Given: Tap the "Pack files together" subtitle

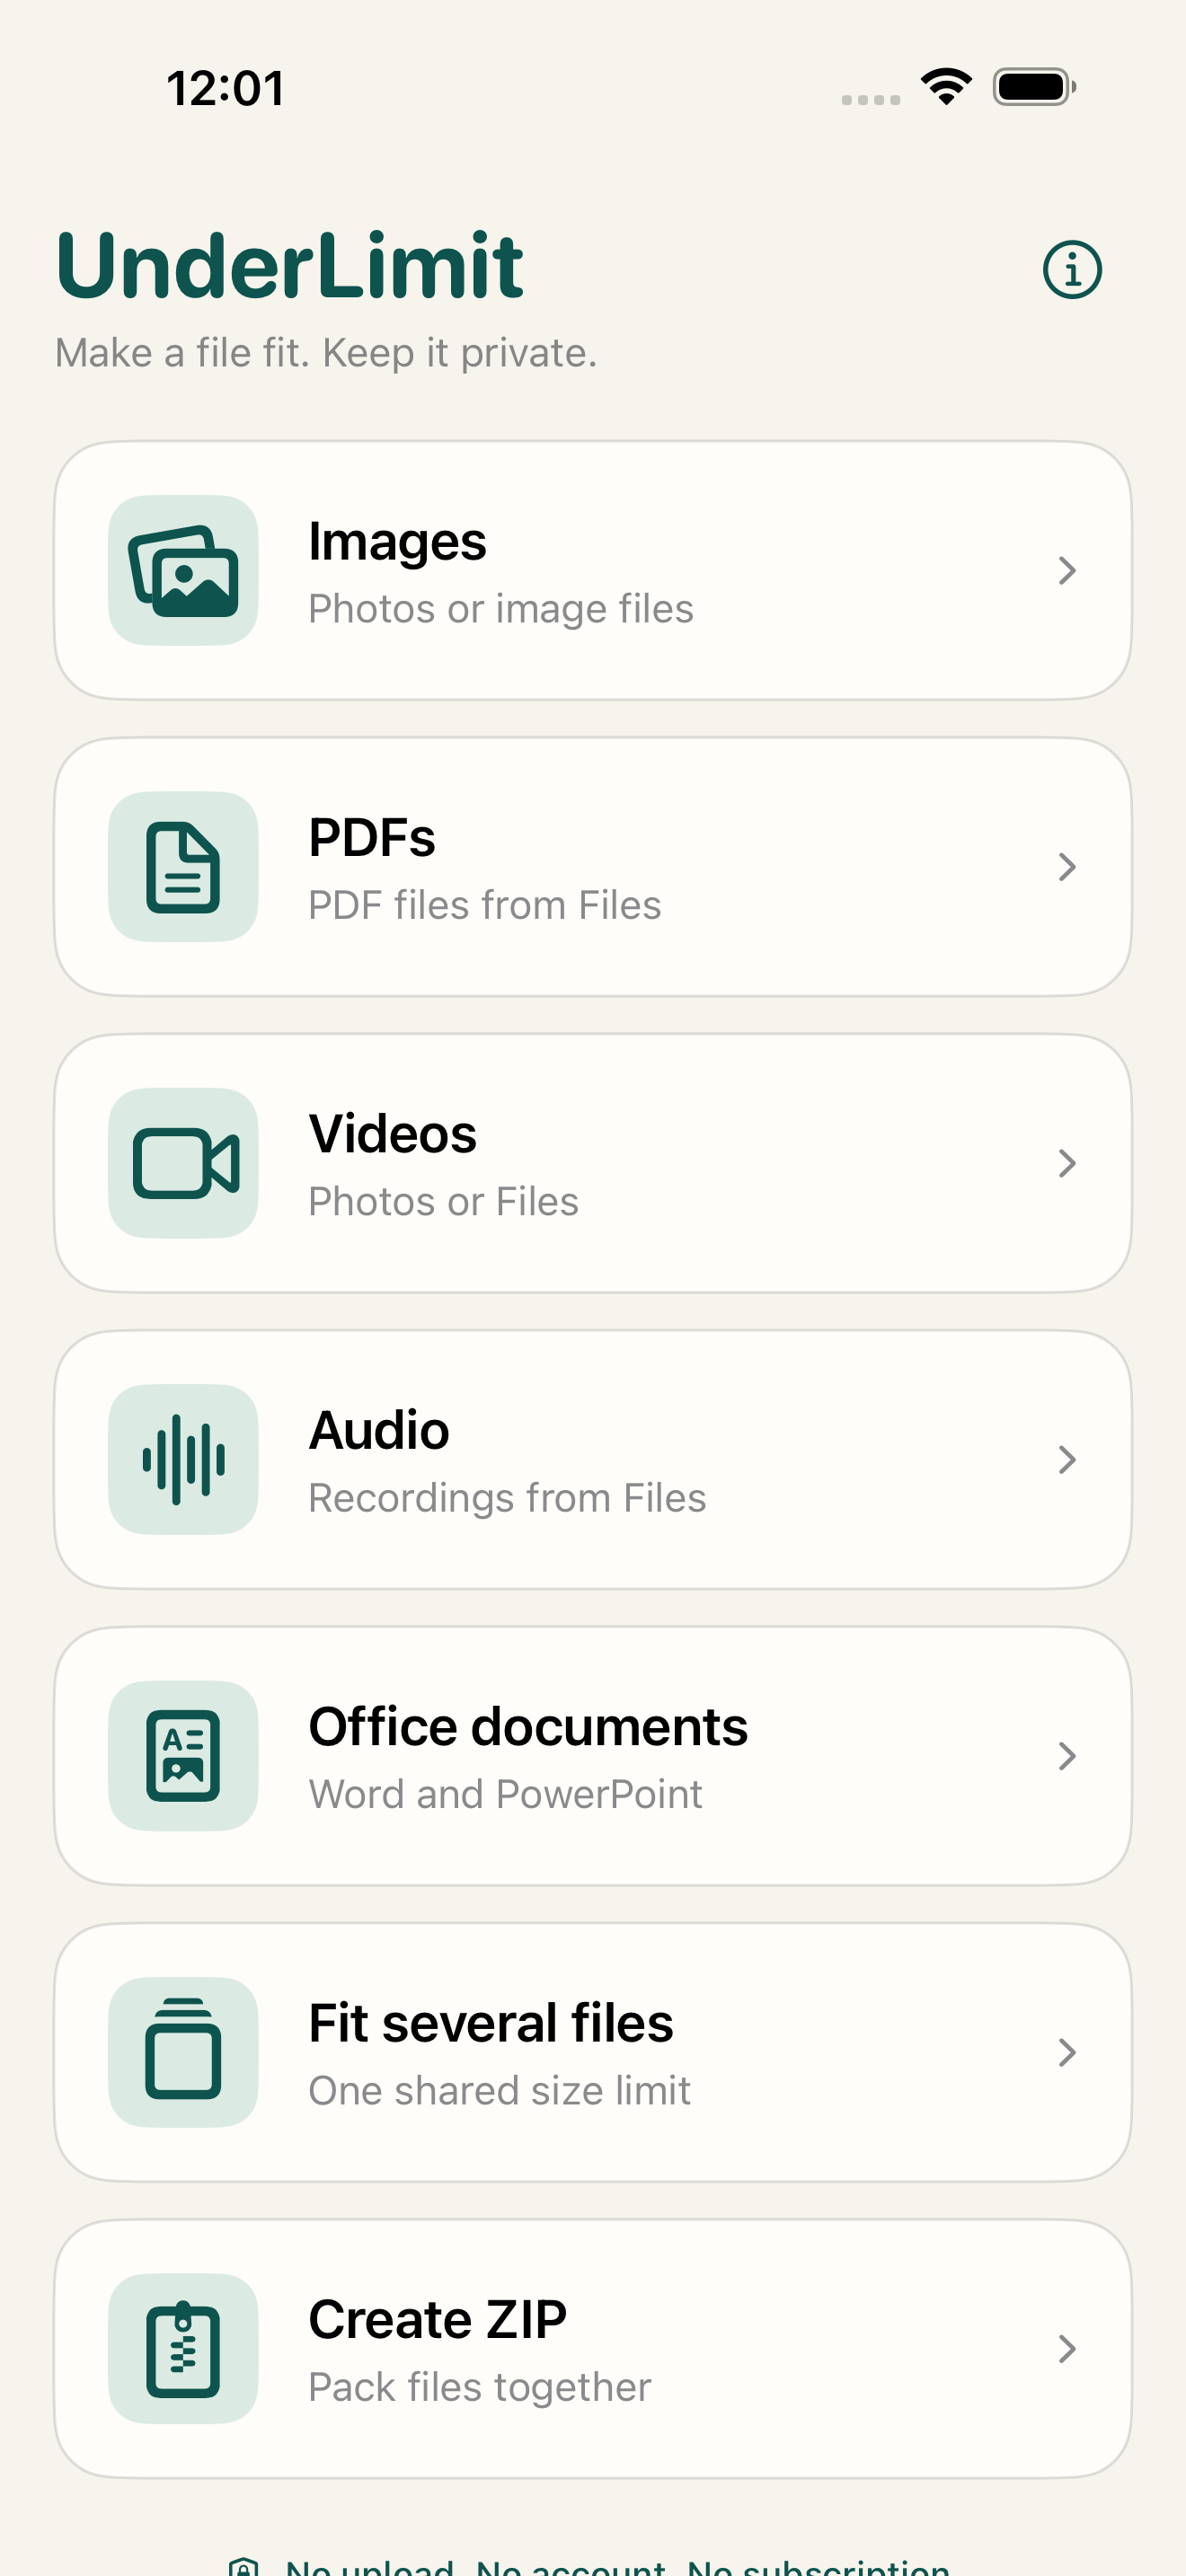Looking at the screenshot, I should pos(480,2388).
